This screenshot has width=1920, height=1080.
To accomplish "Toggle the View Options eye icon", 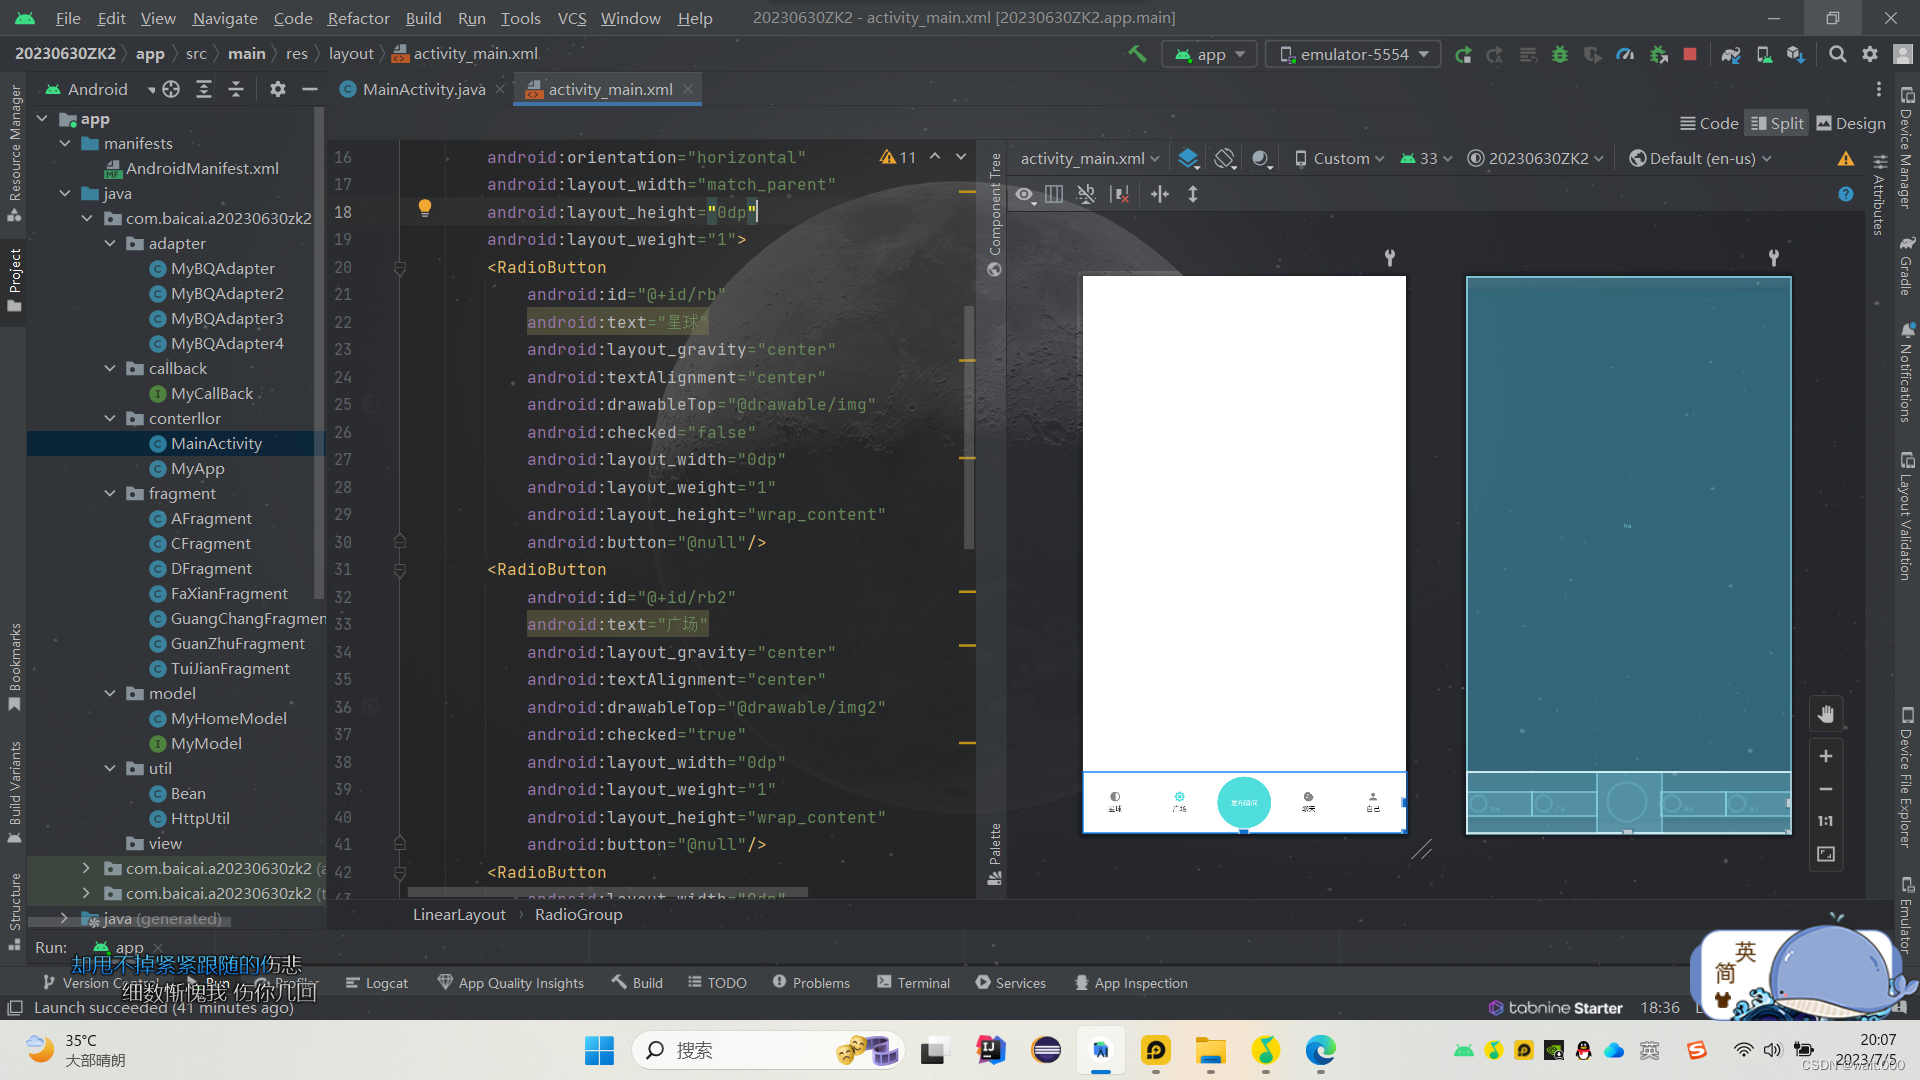I will click(1025, 194).
